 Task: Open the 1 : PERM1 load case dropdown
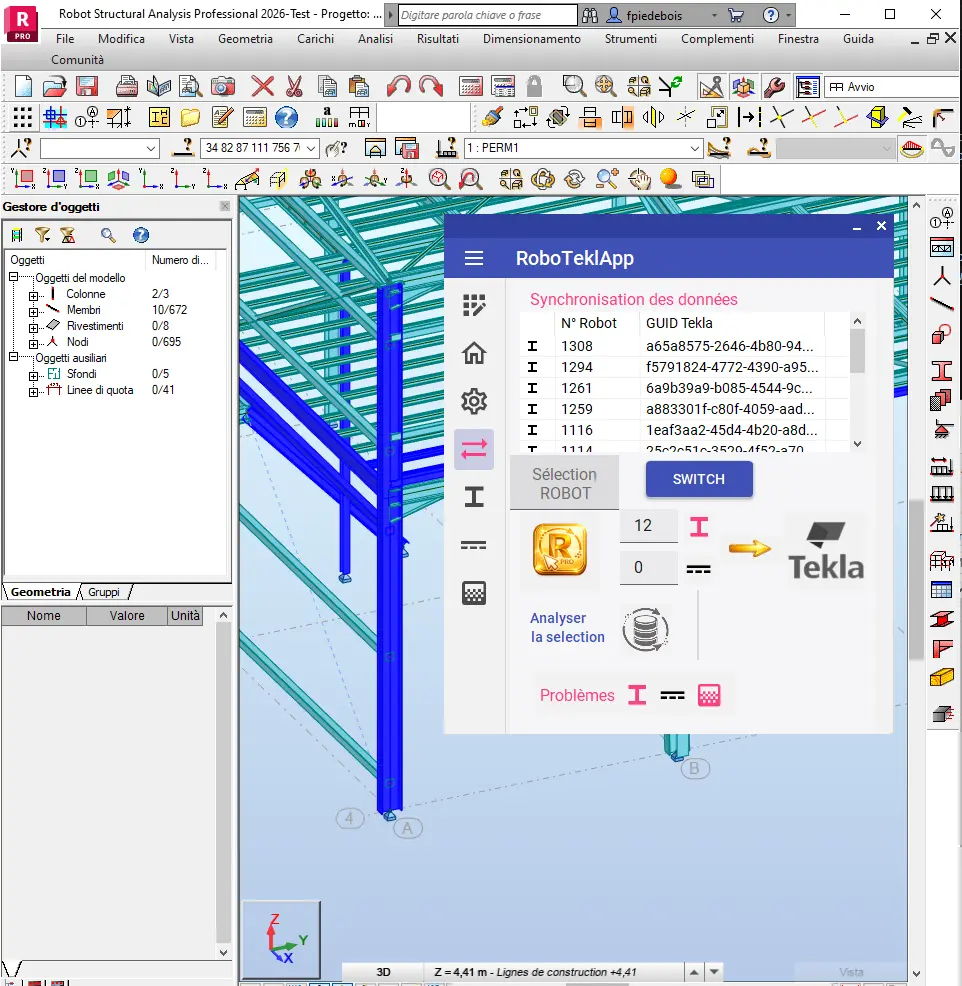click(x=695, y=148)
